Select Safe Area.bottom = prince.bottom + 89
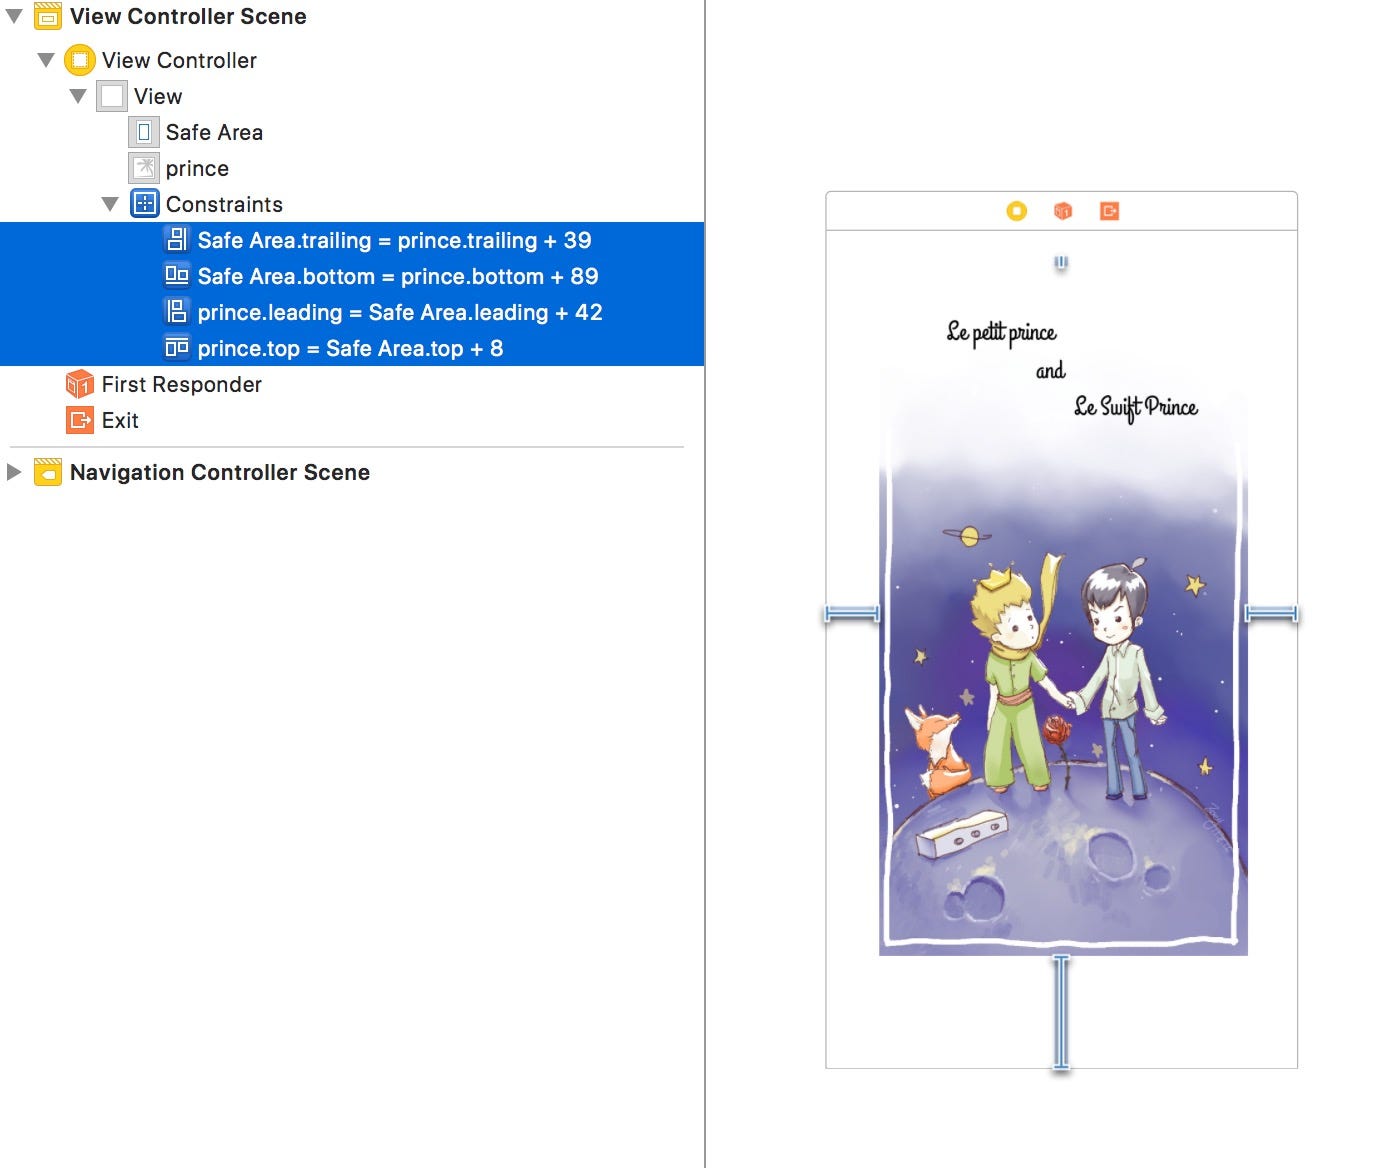 click(352, 276)
